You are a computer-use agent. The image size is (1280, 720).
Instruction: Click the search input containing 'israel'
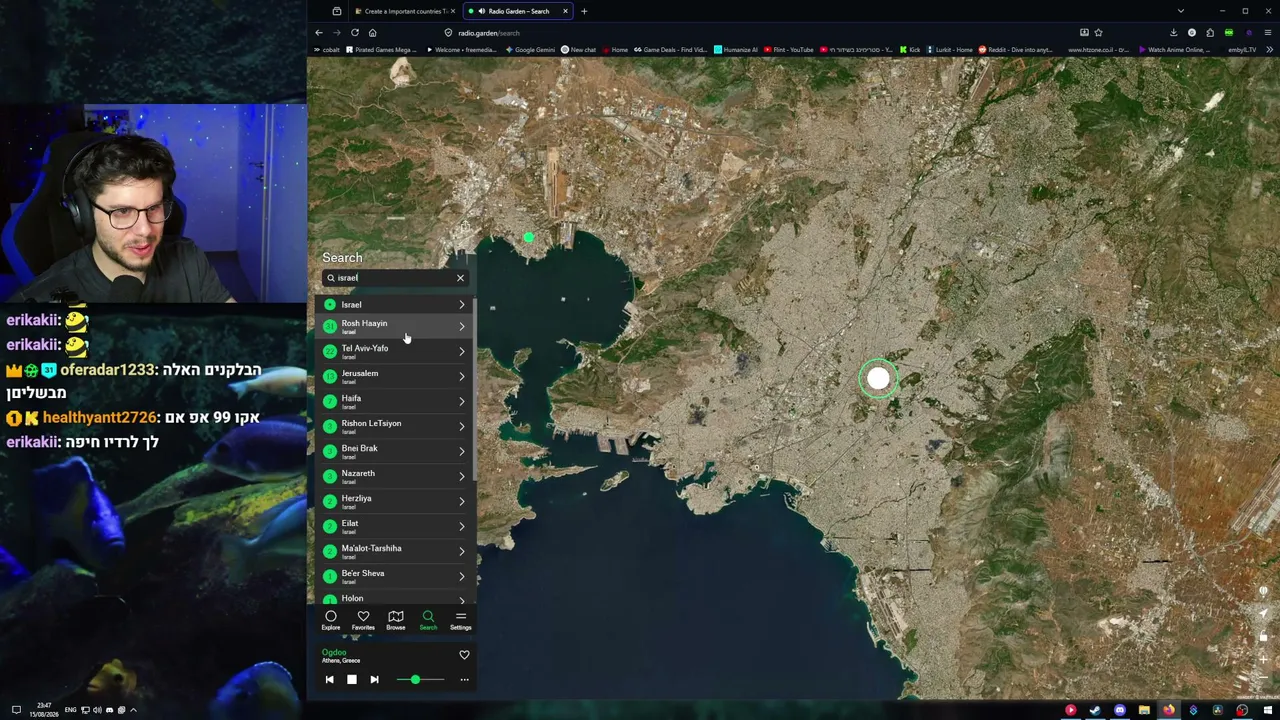point(394,278)
